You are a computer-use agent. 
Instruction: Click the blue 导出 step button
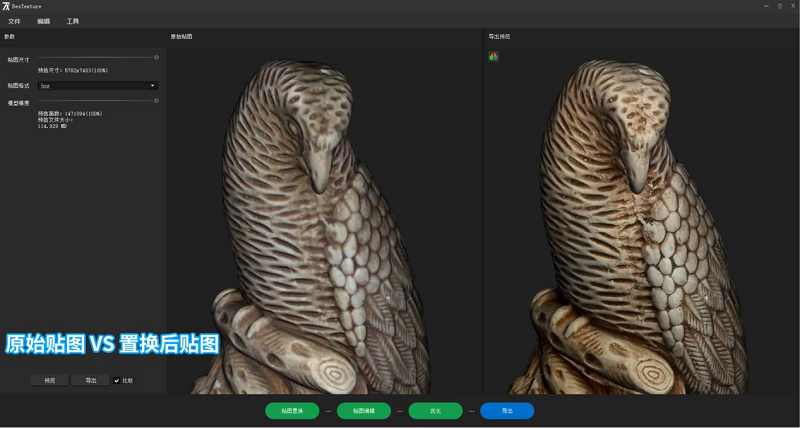point(507,411)
